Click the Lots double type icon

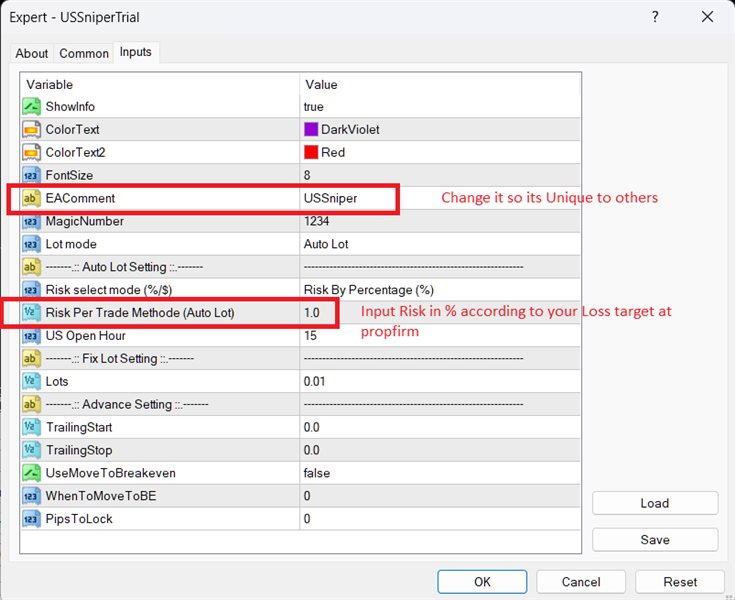click(31, 382)
